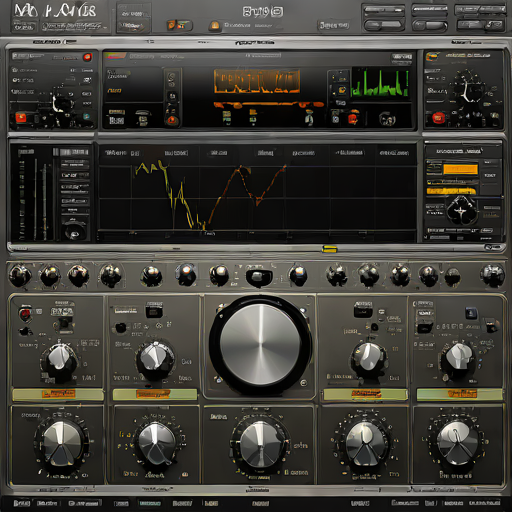The image size is (512, 512).
Task: Click the orange waveform display at top center
Action: pyautogui.click(x=257, y=81)
